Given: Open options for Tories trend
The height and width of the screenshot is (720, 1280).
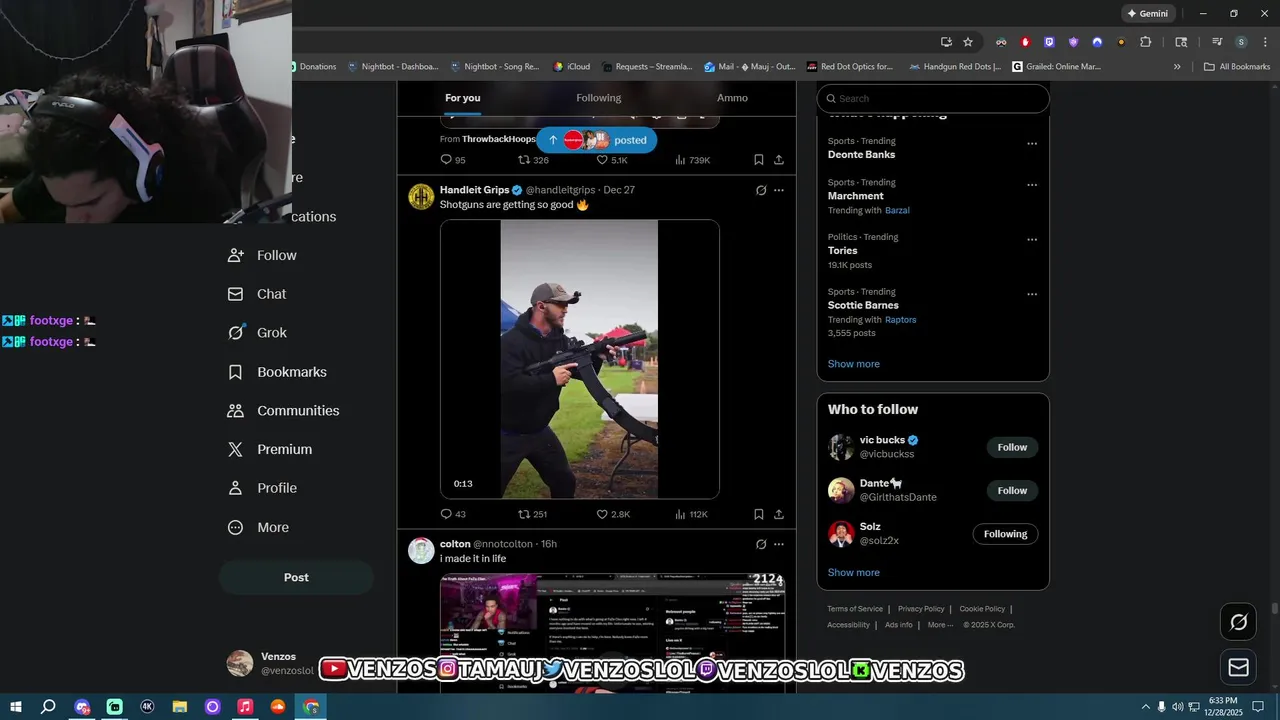Looking at the screenshot, I should click(1032, 239).
